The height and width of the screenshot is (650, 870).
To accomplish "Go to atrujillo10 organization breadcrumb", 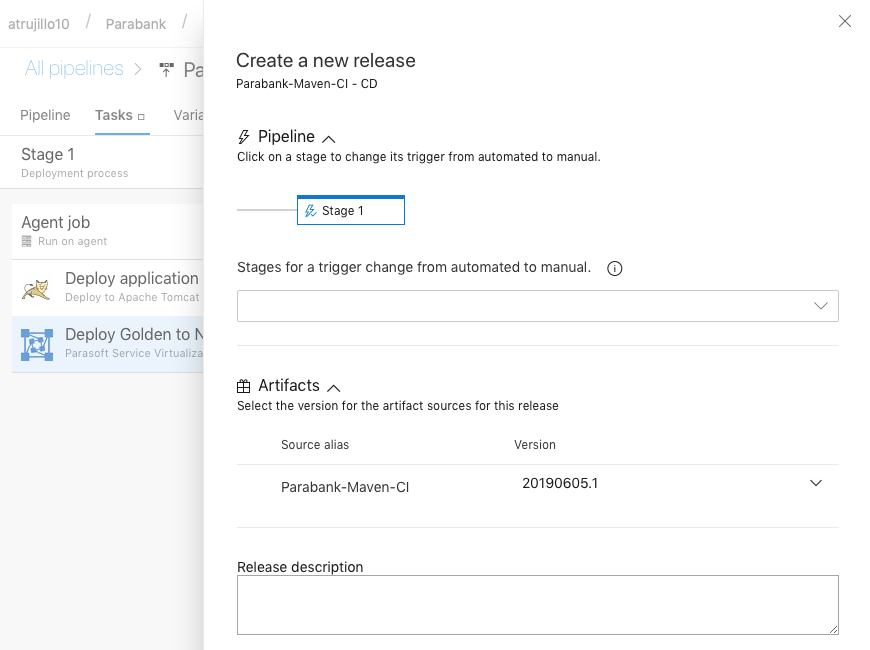I will (x=39, y=24).
